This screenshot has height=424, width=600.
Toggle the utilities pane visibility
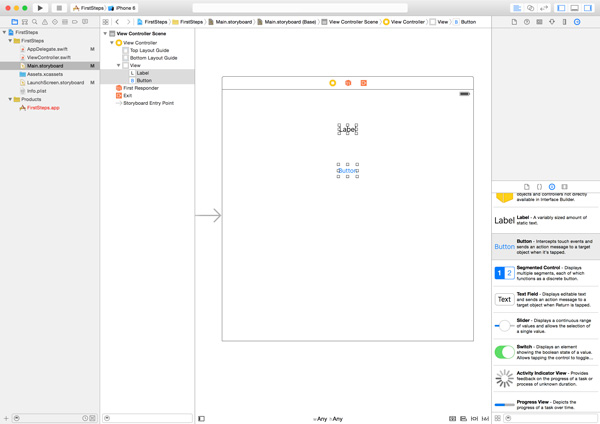tap(588, 8)
